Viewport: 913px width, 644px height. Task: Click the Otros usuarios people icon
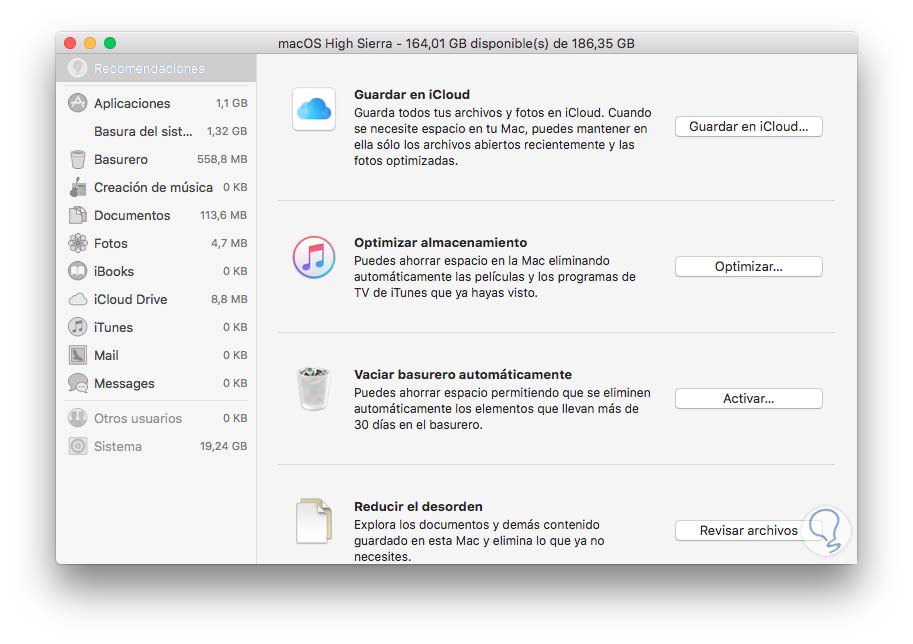pyautogui.click(x=77, y=418)
